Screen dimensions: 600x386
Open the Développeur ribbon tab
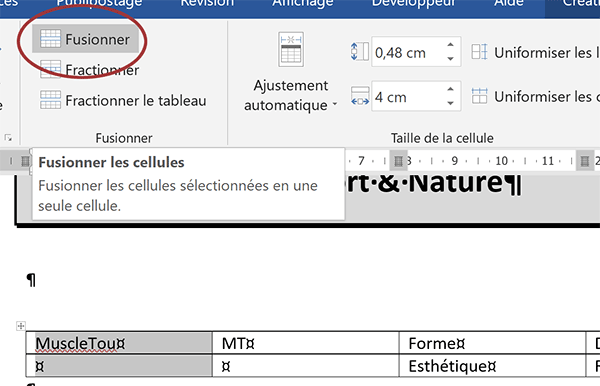(414, 4)
